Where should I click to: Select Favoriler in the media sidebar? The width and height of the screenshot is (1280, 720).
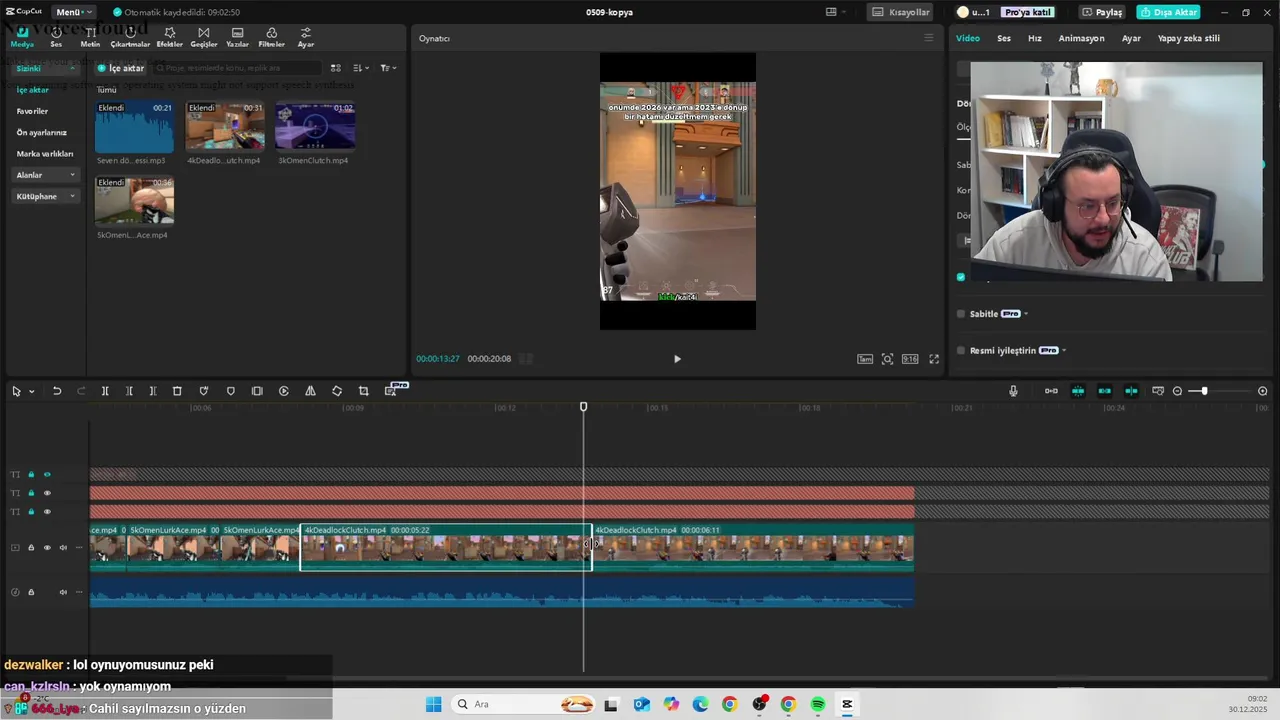tap(32, 111)
